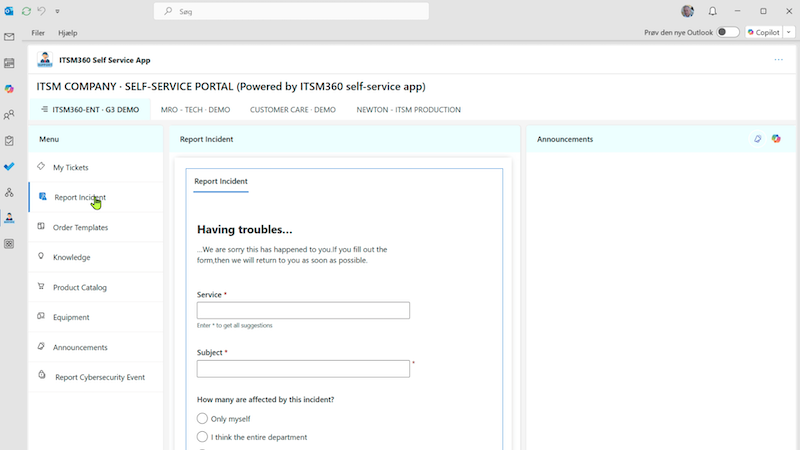Toggle the 'Prøv den nye Outlook' switch
The height and width of the screenshot is (450, 800).
(x=728, y=32)
